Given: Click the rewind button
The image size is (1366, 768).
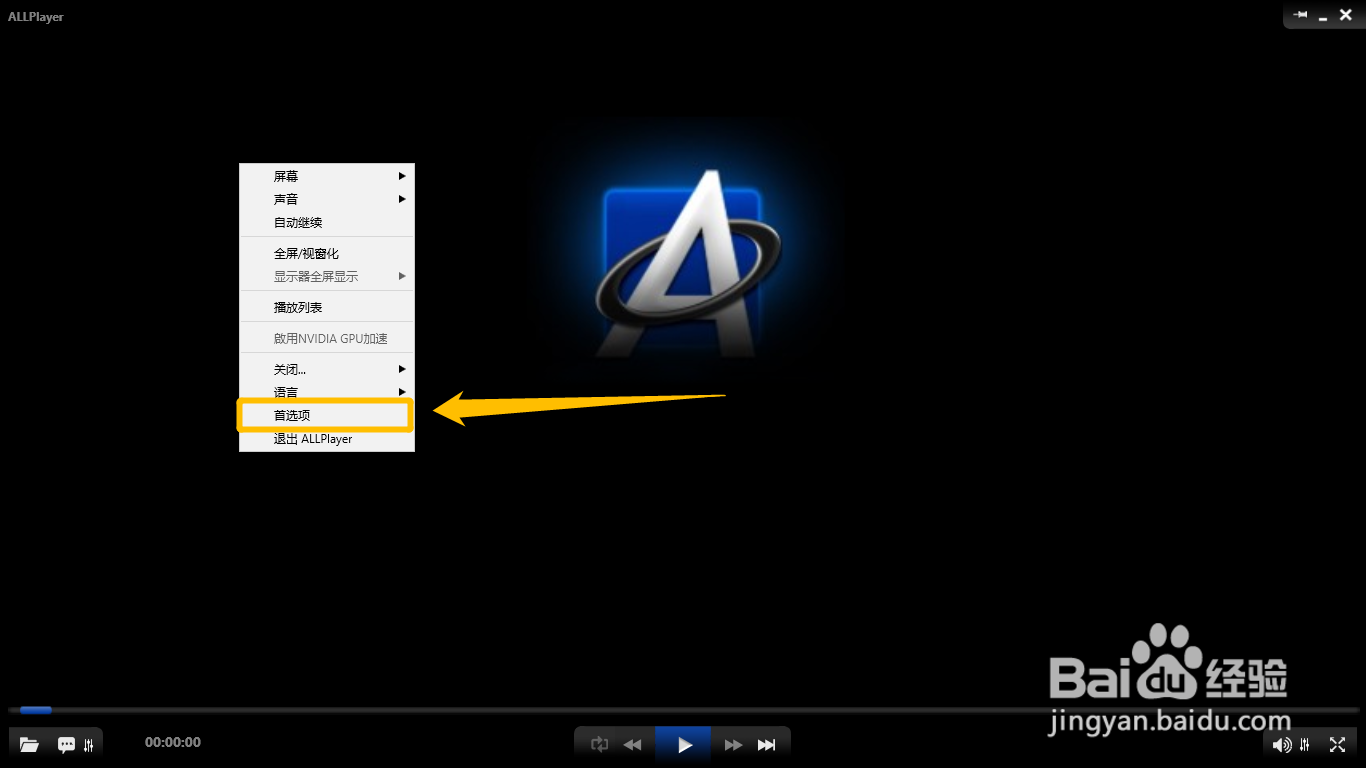Looking at the screenshot, I should (633, 744).
